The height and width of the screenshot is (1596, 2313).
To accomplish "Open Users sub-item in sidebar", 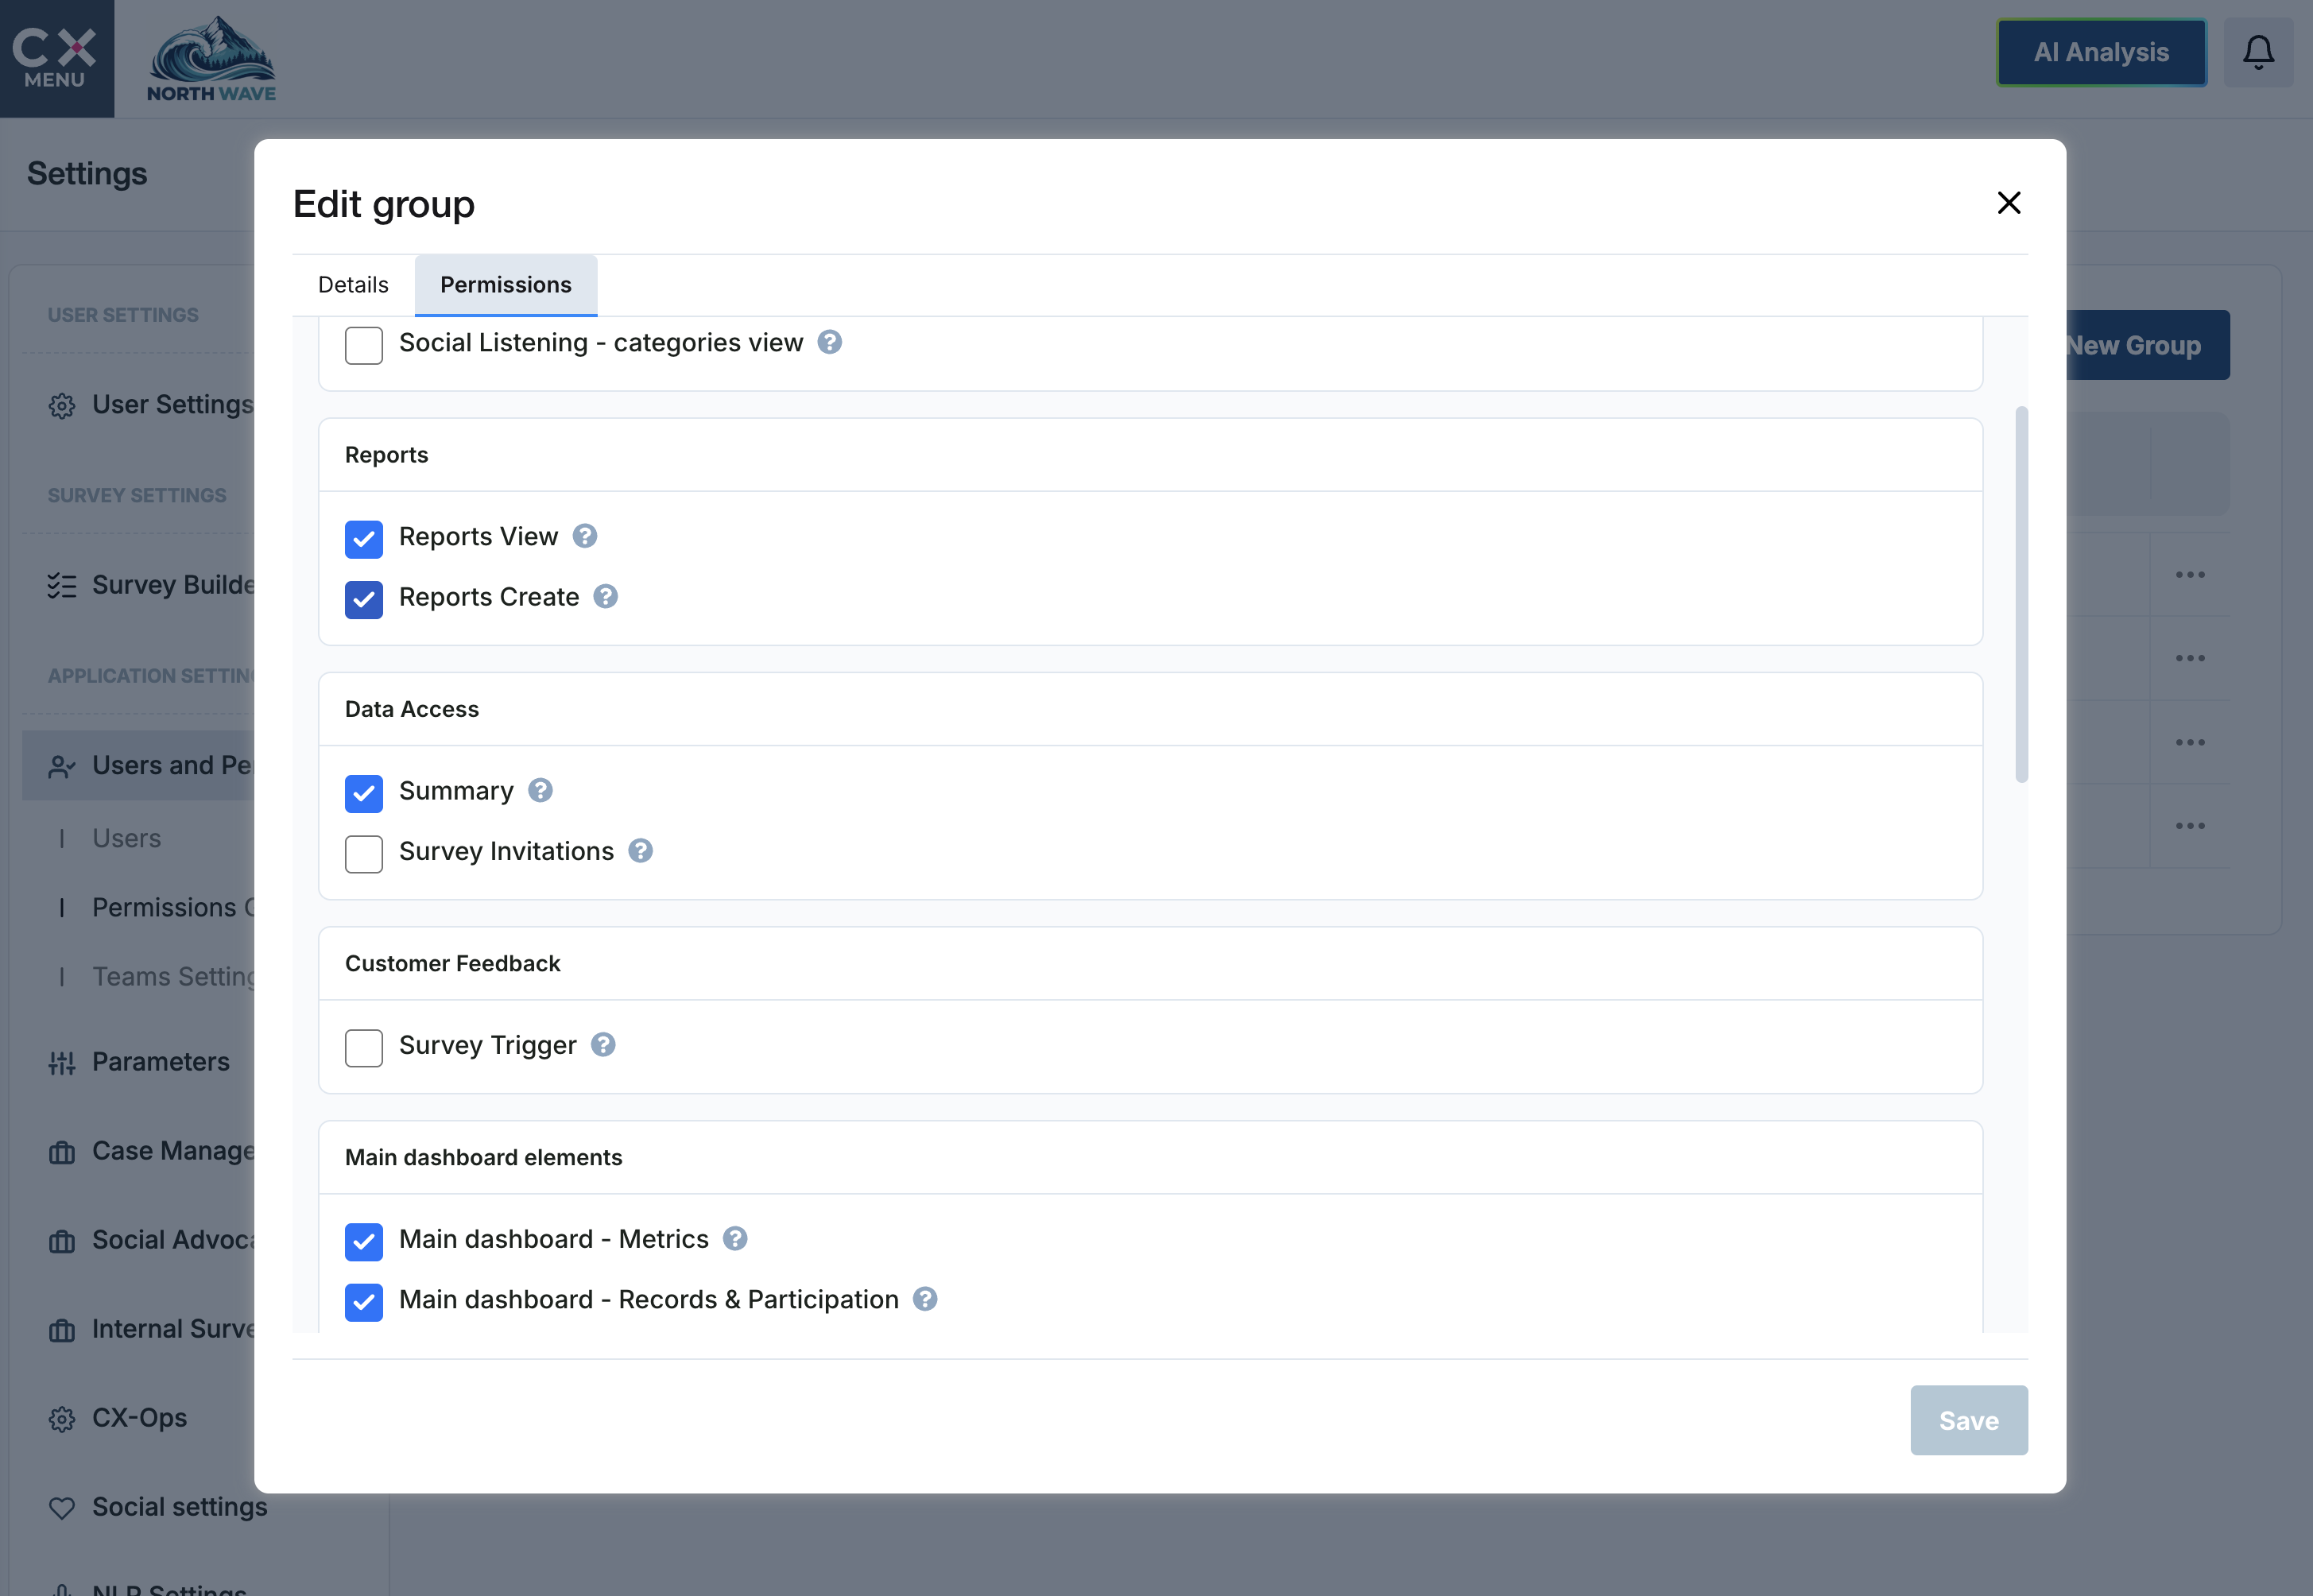I will click(127, 838).
